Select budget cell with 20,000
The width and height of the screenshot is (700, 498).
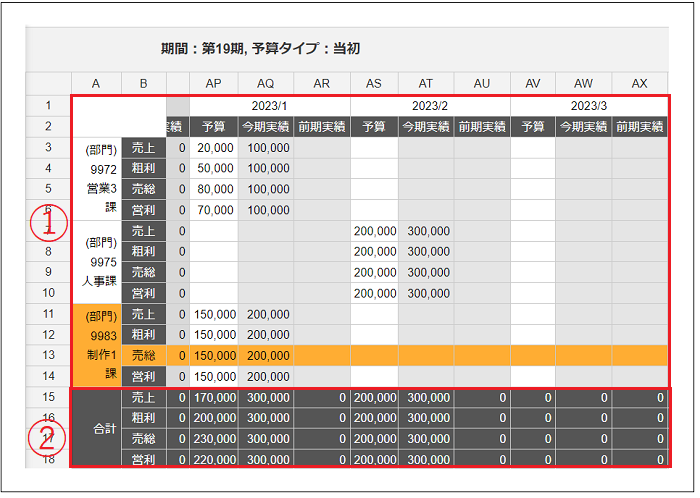point(214,148)
